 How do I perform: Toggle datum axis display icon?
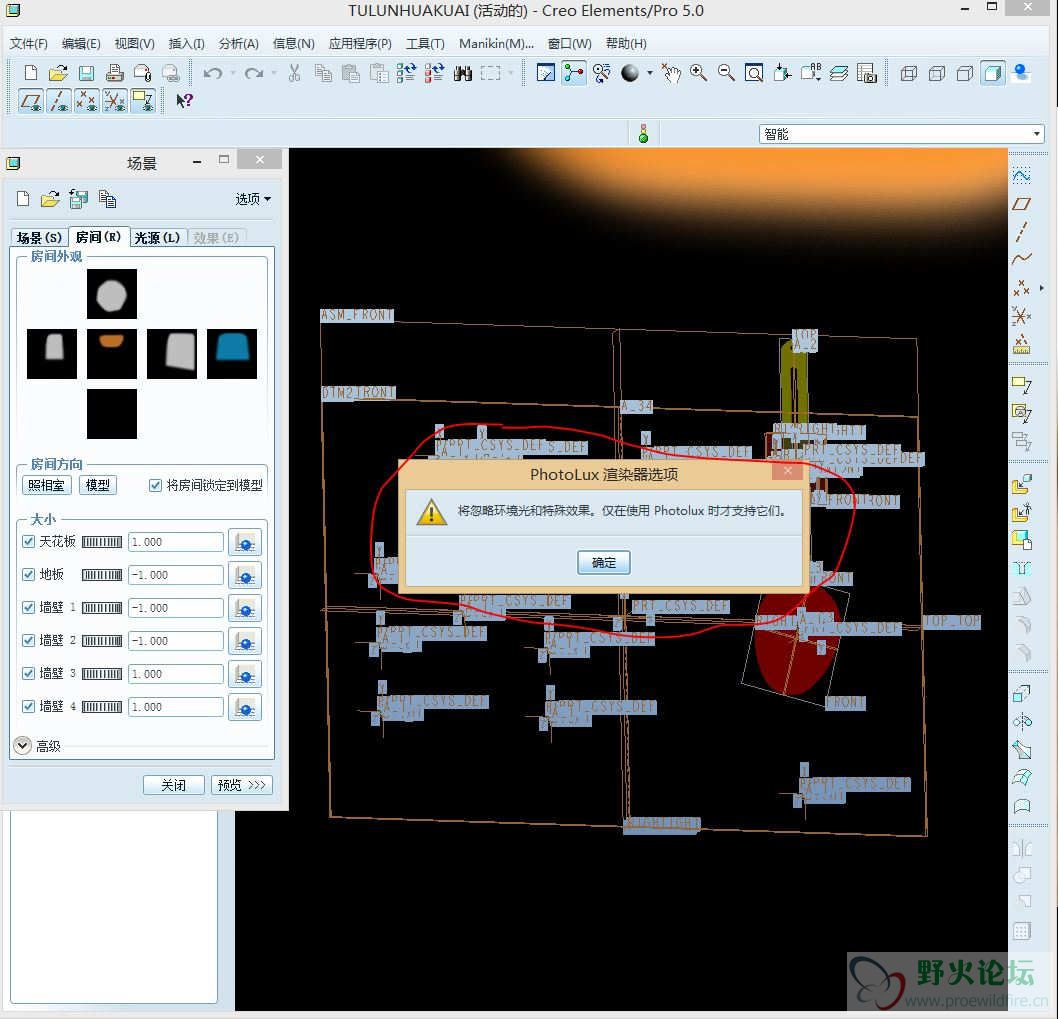[x=59, y=101]
